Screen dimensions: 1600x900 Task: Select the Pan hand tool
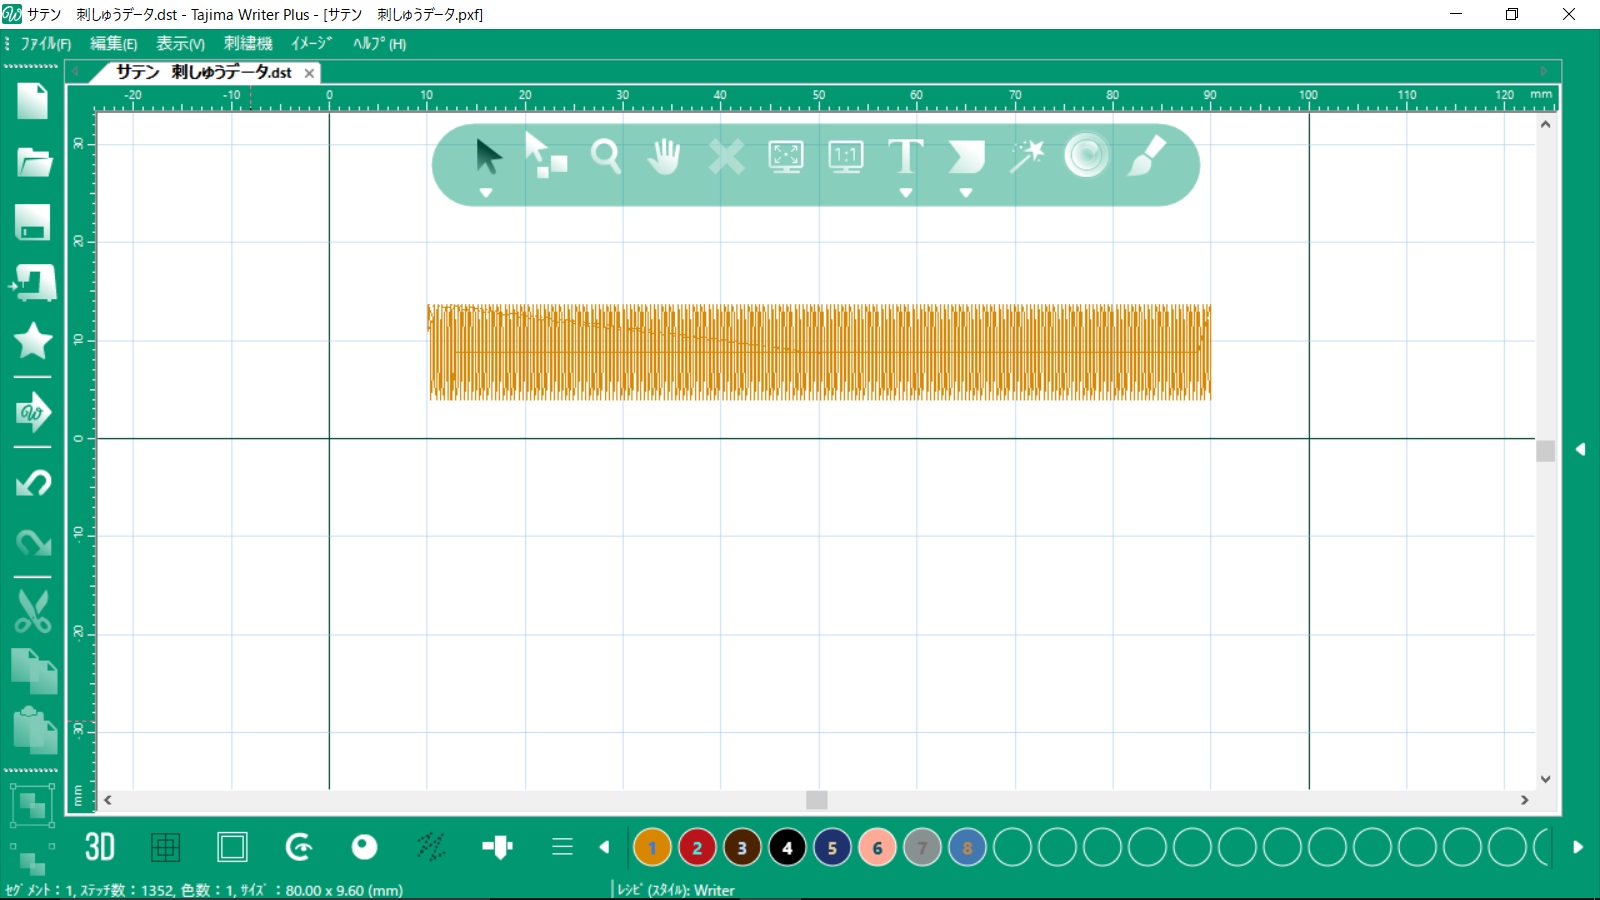[664, 156]
